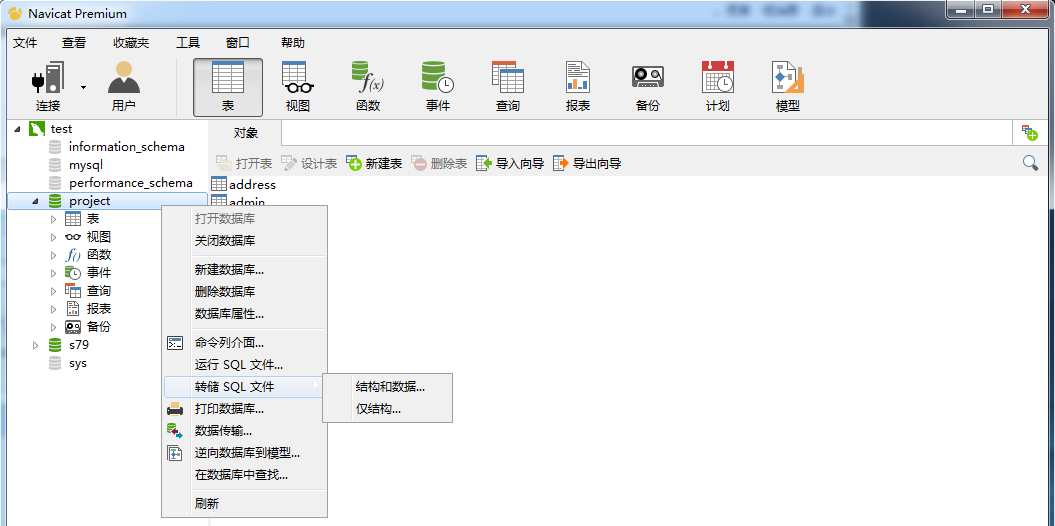Viewport: 1055px width, 526px height.
Task: Choose 刷新 in context menu
Action: pyautogui.click(x=245, y=504)
